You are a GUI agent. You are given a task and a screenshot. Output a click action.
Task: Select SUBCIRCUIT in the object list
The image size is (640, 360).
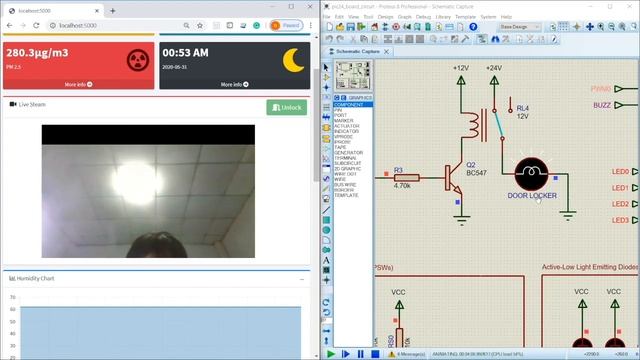click(x=348, y=163)
